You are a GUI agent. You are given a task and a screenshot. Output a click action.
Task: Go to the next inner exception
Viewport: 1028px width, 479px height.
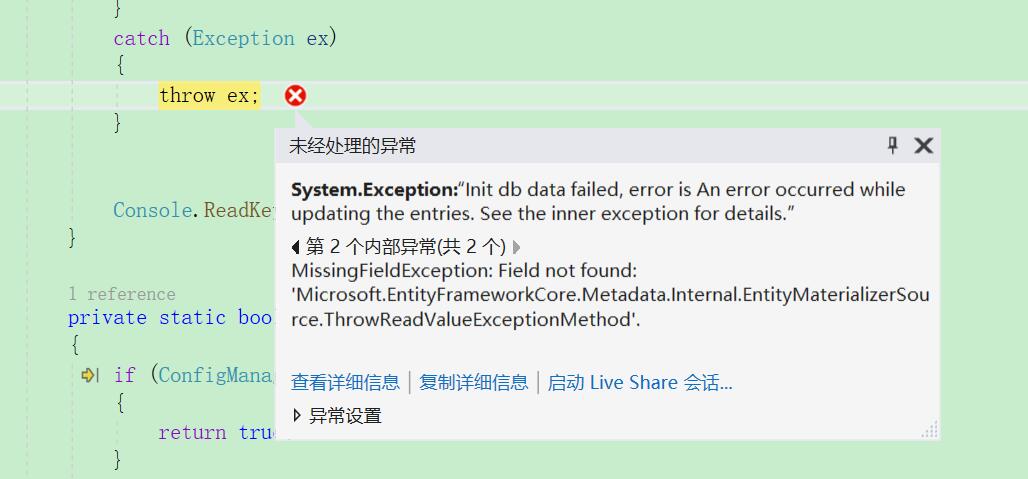click(x=516, y=247)
